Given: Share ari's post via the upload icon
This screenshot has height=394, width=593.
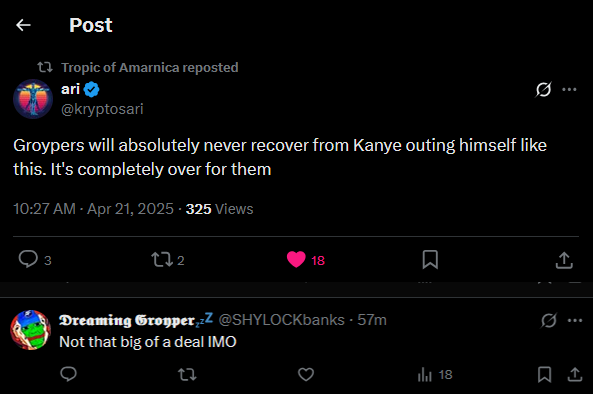Looking at the screenshot, I should click(x=564, y=260).
